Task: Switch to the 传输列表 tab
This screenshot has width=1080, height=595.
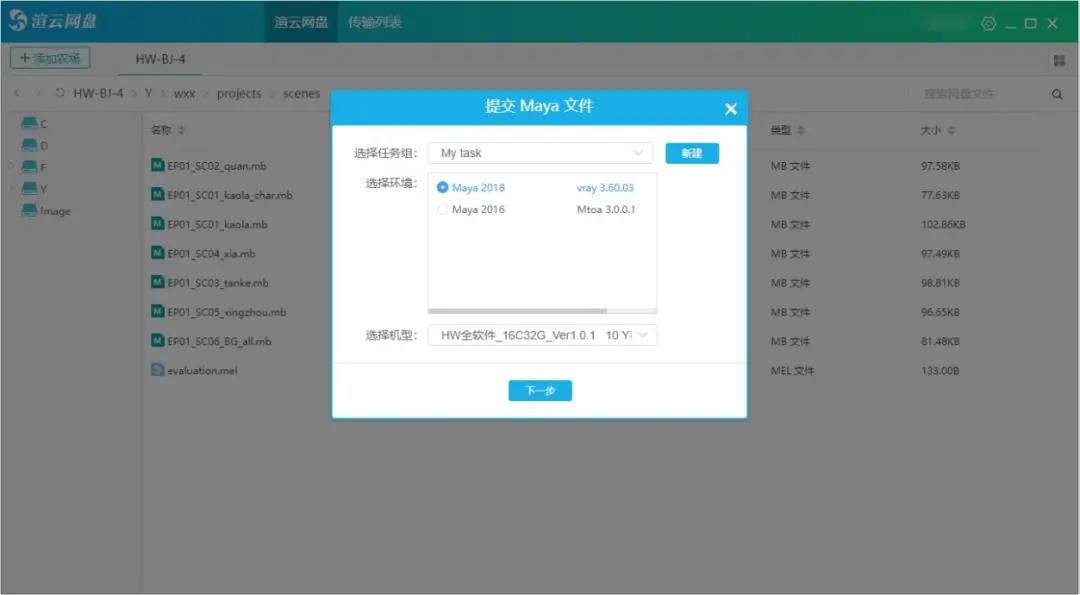Action: 374,22
